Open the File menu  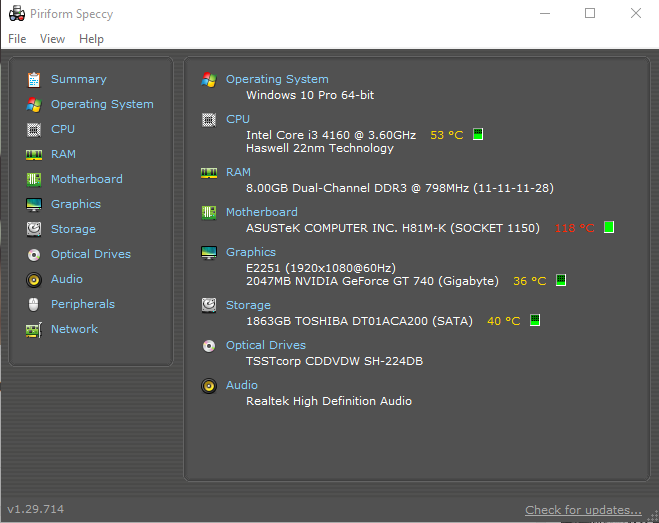click(x=17, y=39)
